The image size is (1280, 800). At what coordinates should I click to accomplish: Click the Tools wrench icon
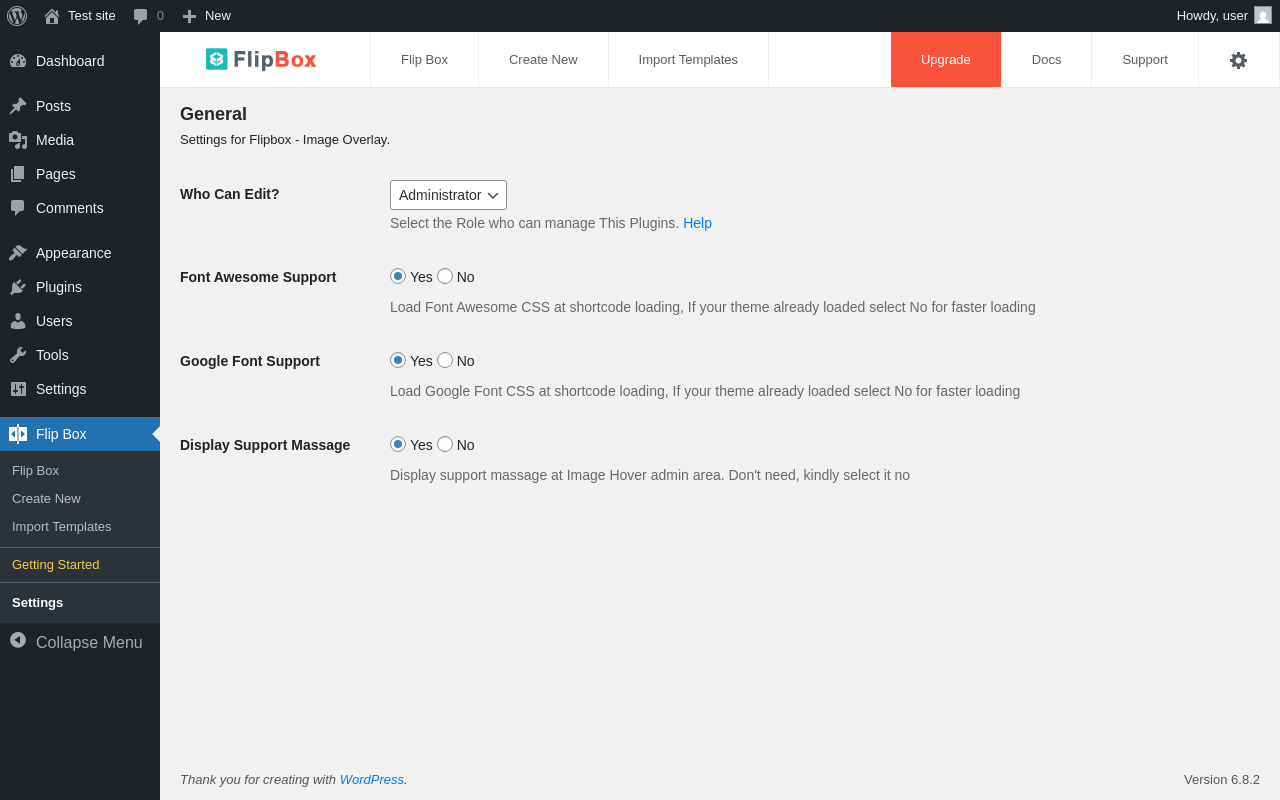coord(18,355)
